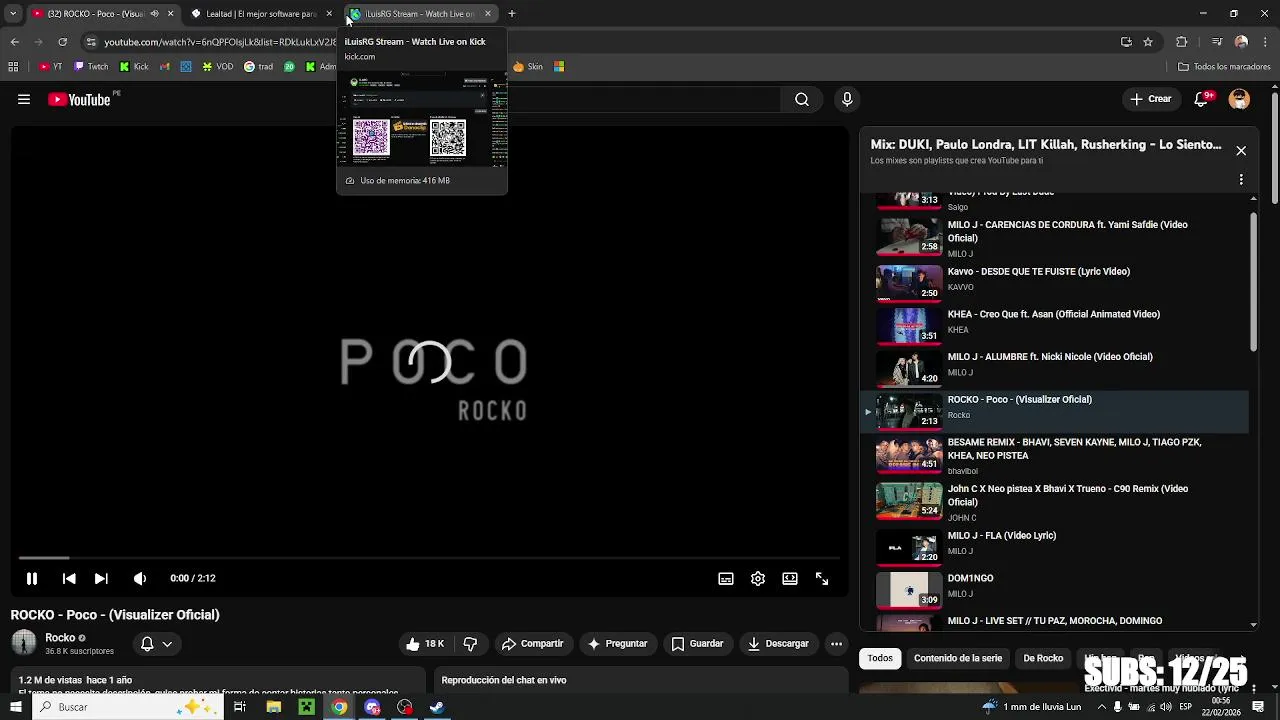Open a new browser tab

(512, 14)
